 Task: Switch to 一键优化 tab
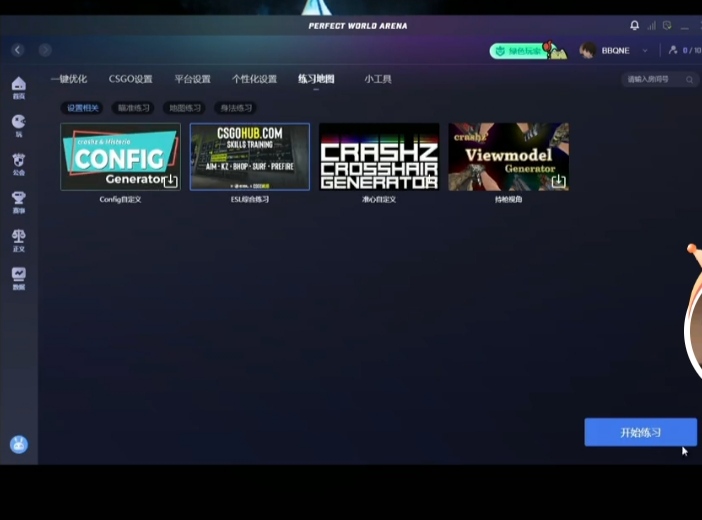tap(69, 79)
